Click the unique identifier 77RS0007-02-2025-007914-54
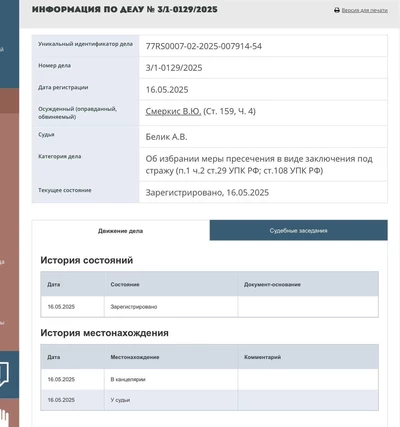Image resolution: width=400 pixels, height=427 pixels. [204, 46]
